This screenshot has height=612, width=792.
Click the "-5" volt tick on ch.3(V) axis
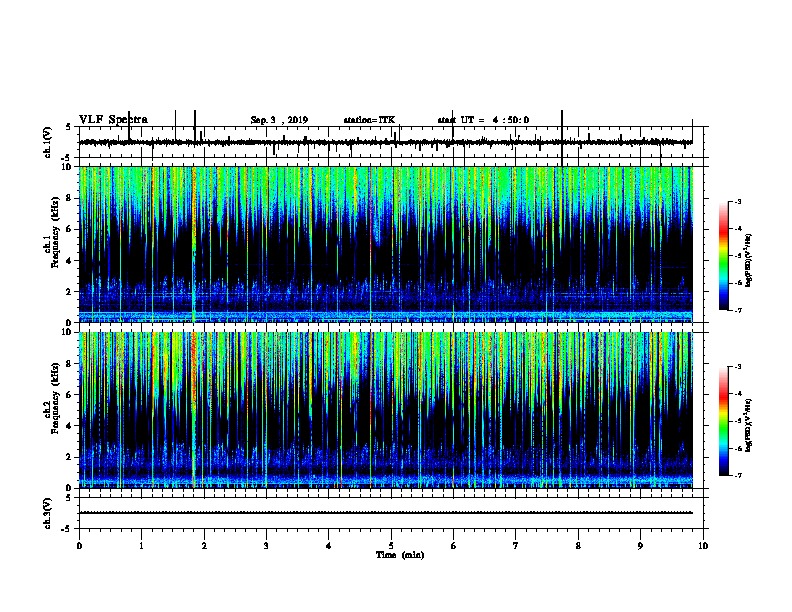(x=67, y=529)
